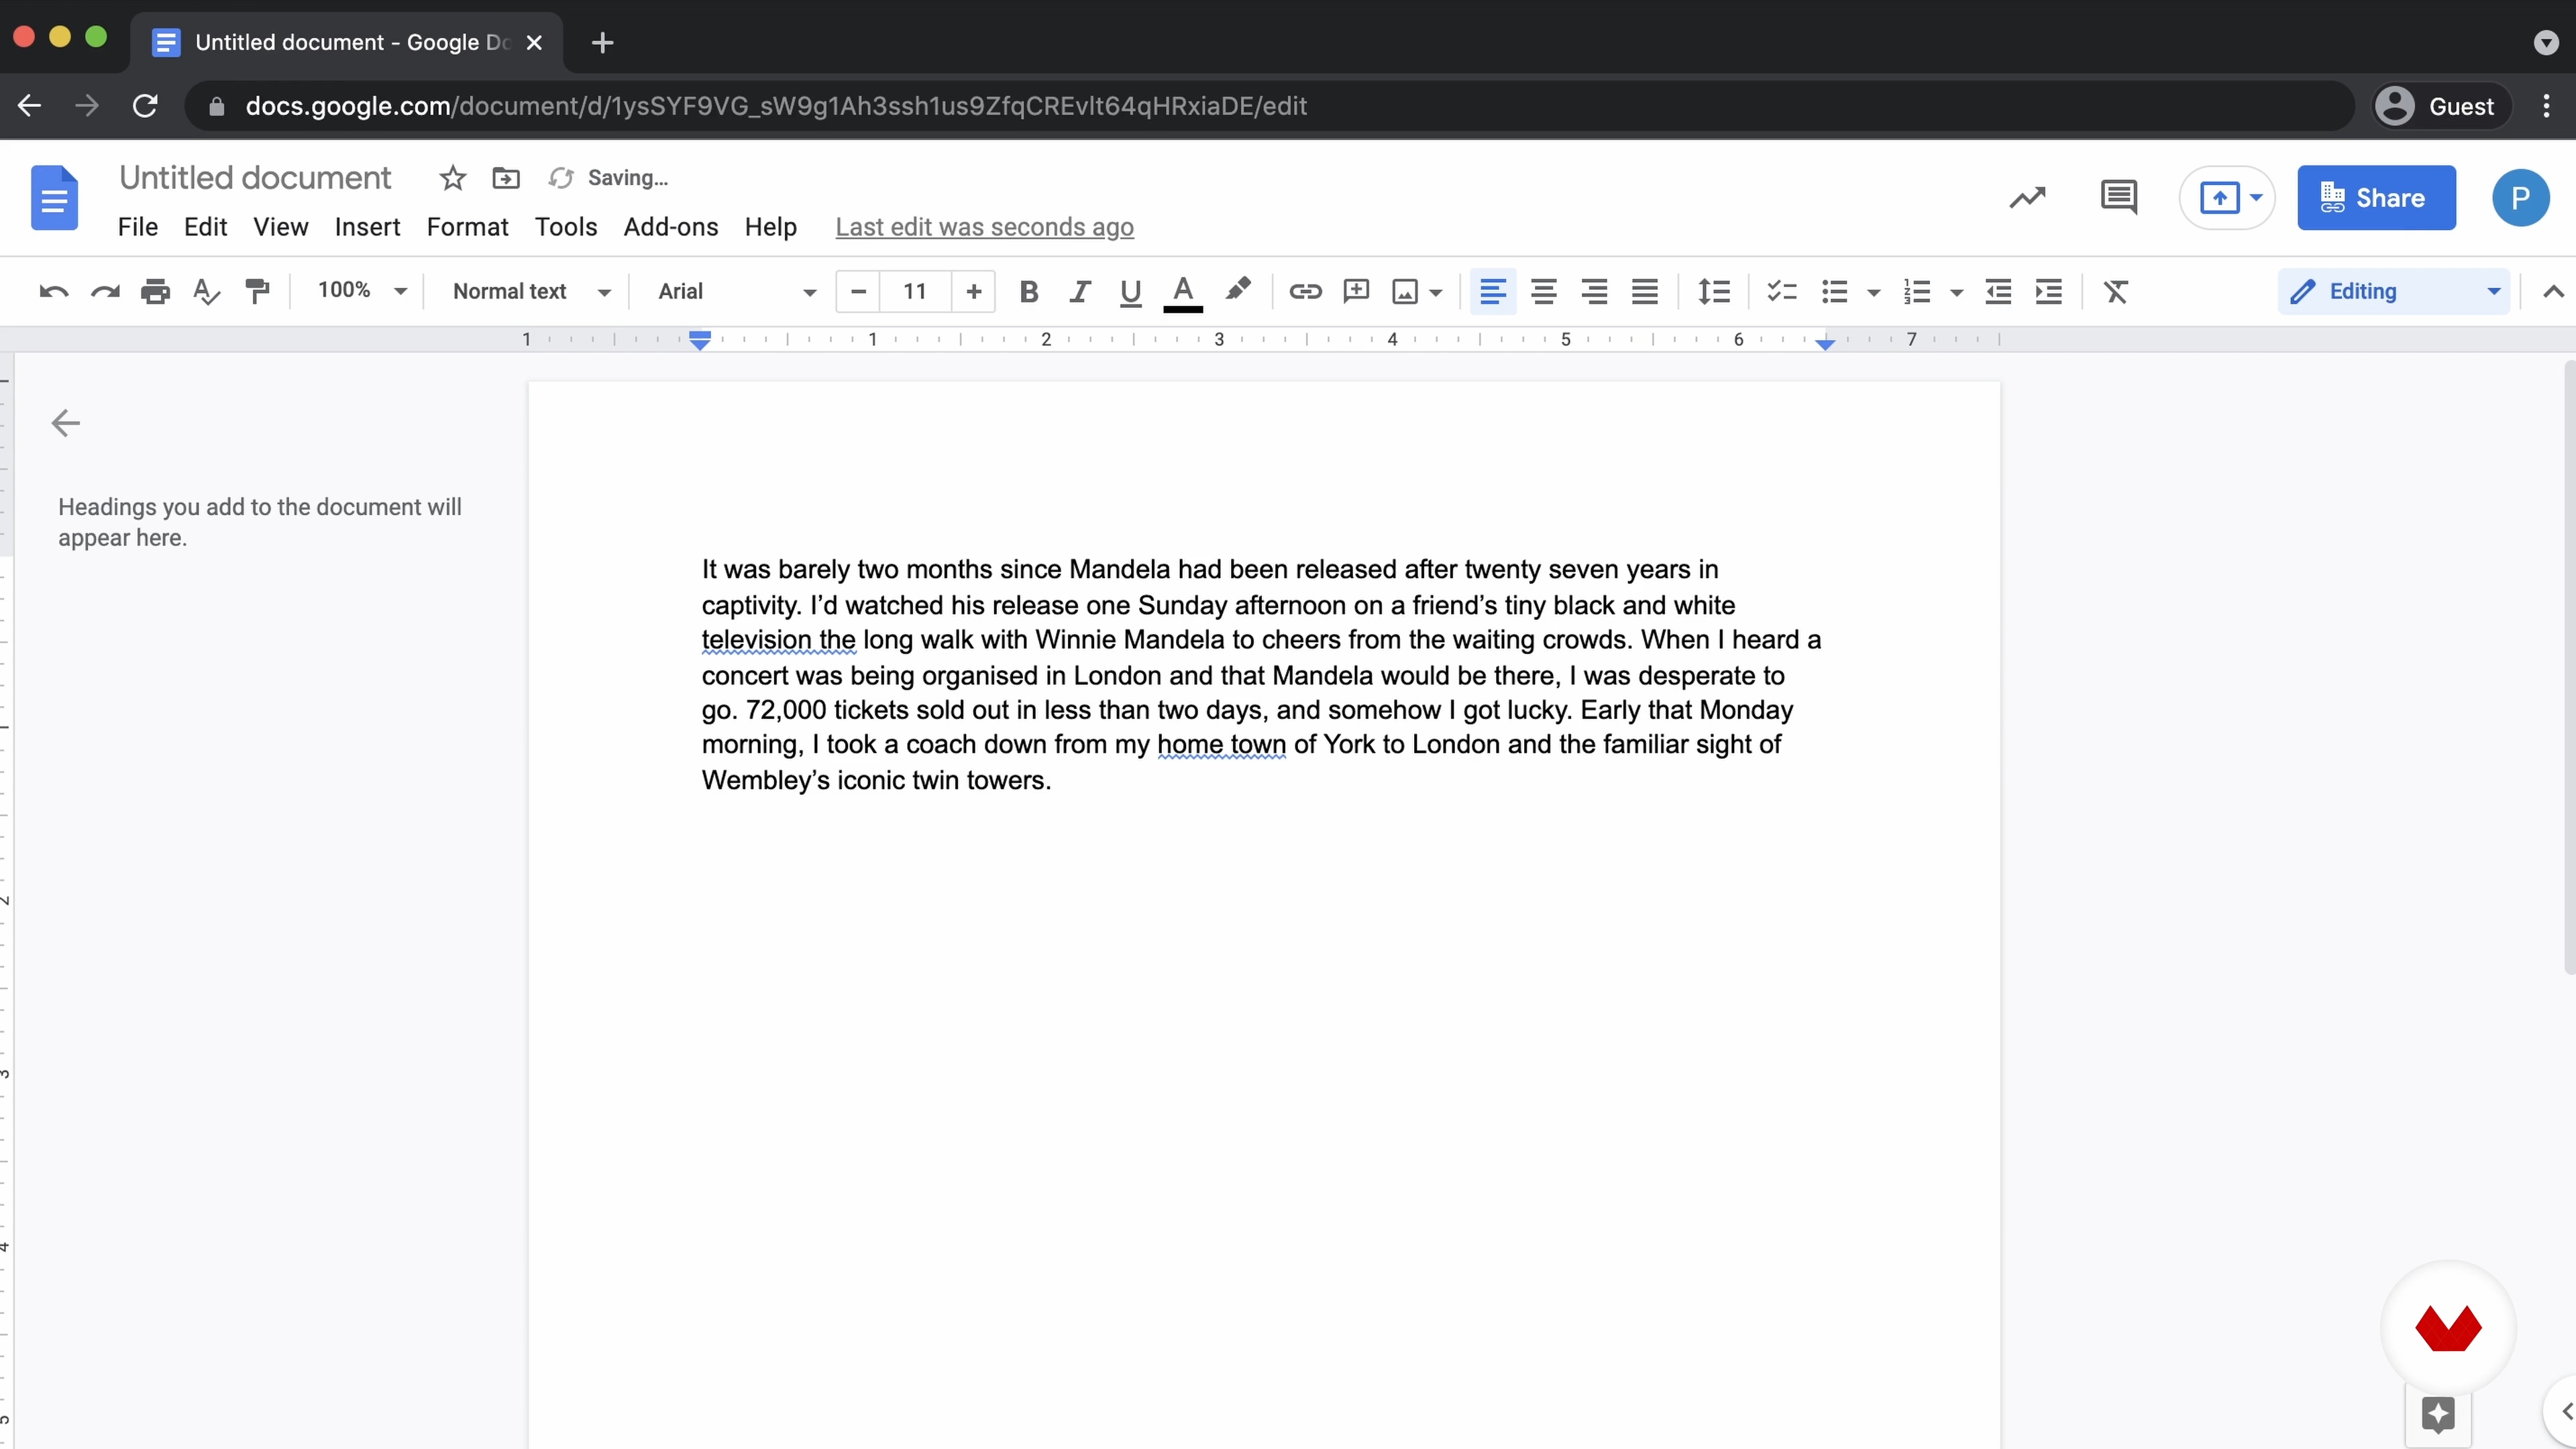Viewport: 2576px width, 1449px height.
Task: Open the Insert menu
Action: 367,227
